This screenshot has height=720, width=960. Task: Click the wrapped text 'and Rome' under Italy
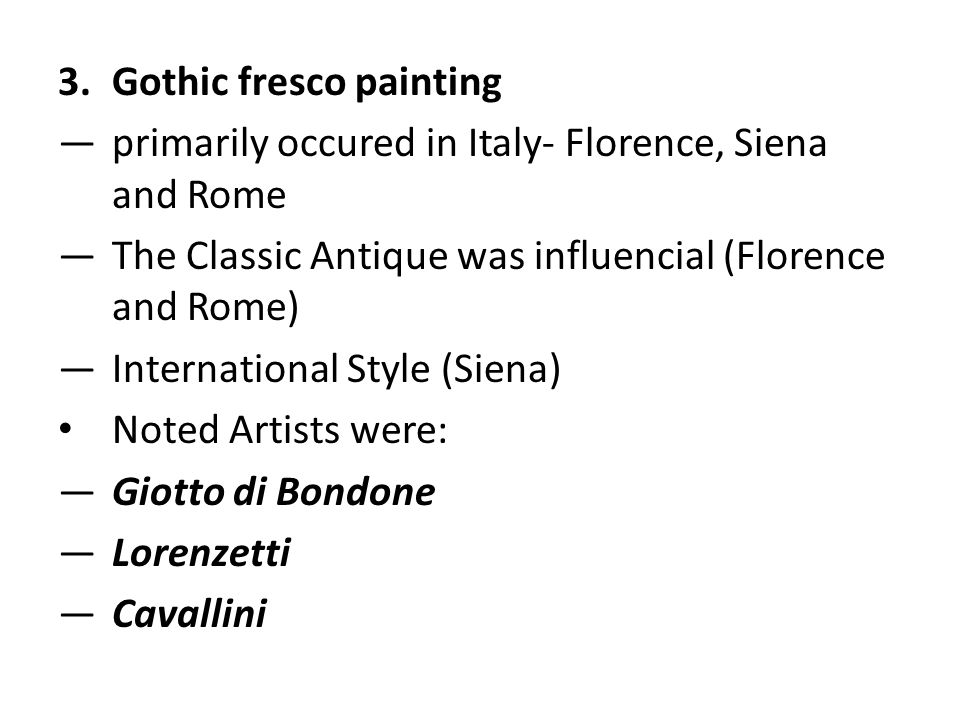pos(199,195)
